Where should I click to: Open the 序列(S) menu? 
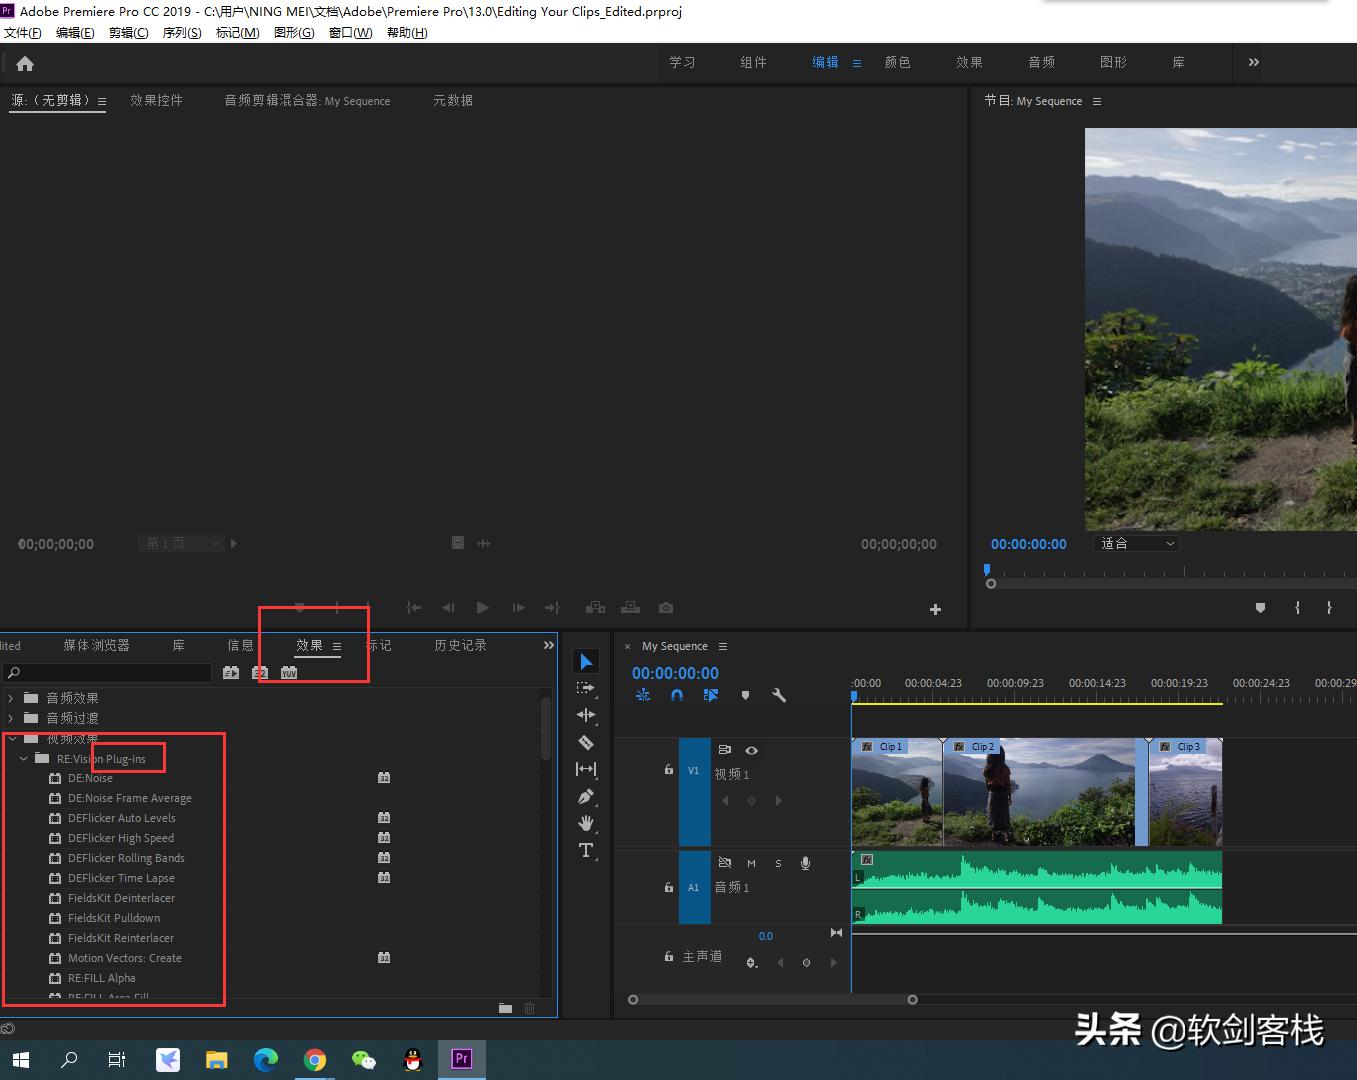point(182,33)
